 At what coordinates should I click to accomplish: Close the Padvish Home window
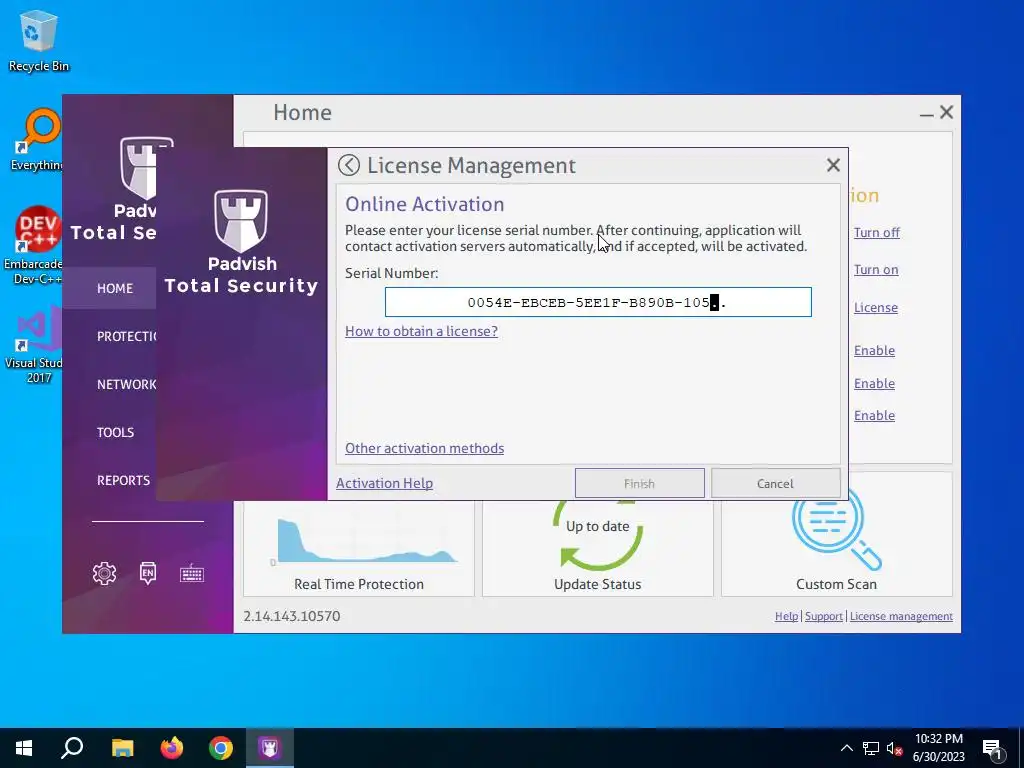[946, 112]
